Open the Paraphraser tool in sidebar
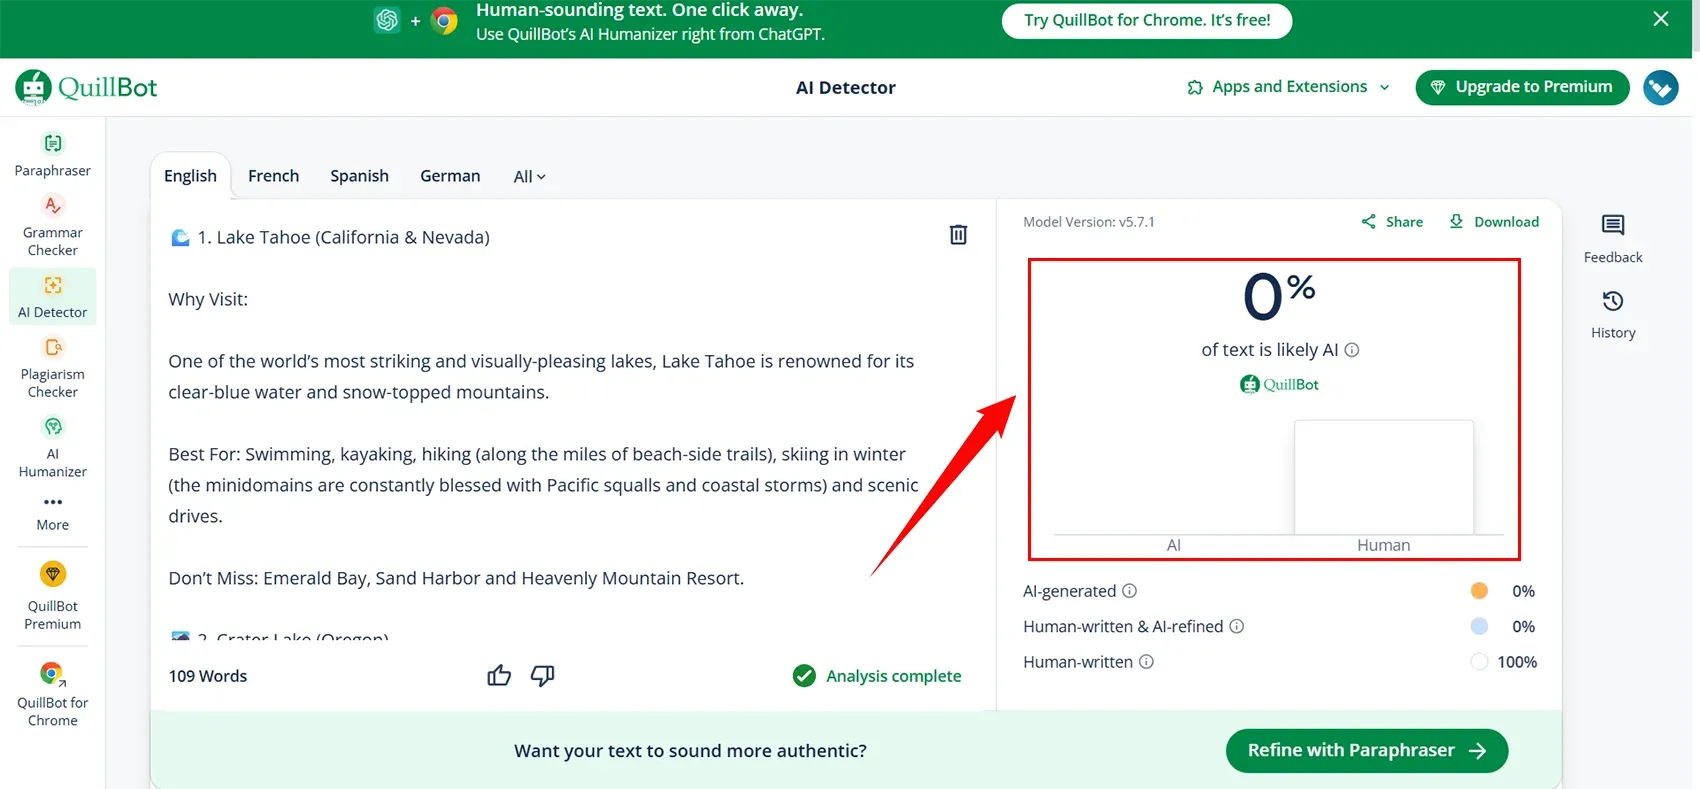Viewport: 1700px width, 789px height. pyautogui.click(x=52, y=155)
